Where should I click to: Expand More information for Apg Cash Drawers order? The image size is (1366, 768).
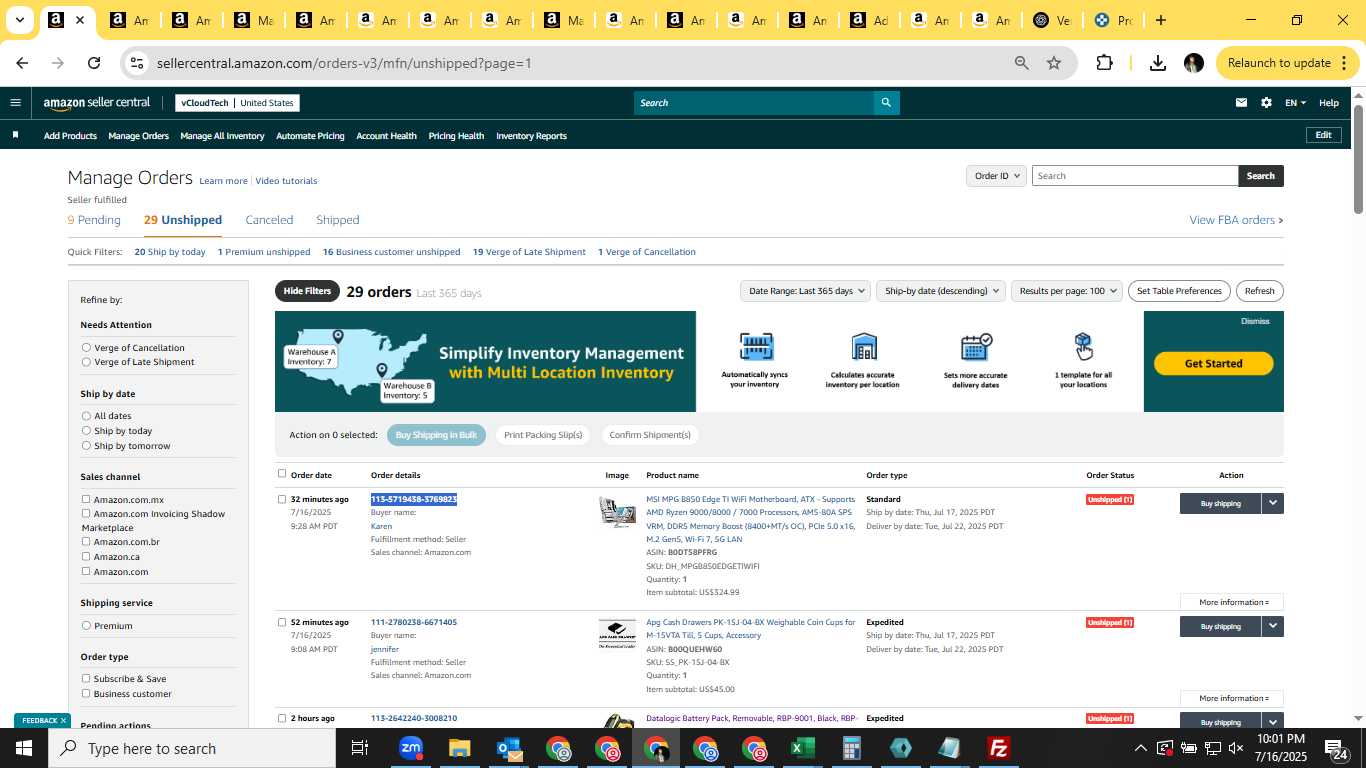click(1233, 698)
